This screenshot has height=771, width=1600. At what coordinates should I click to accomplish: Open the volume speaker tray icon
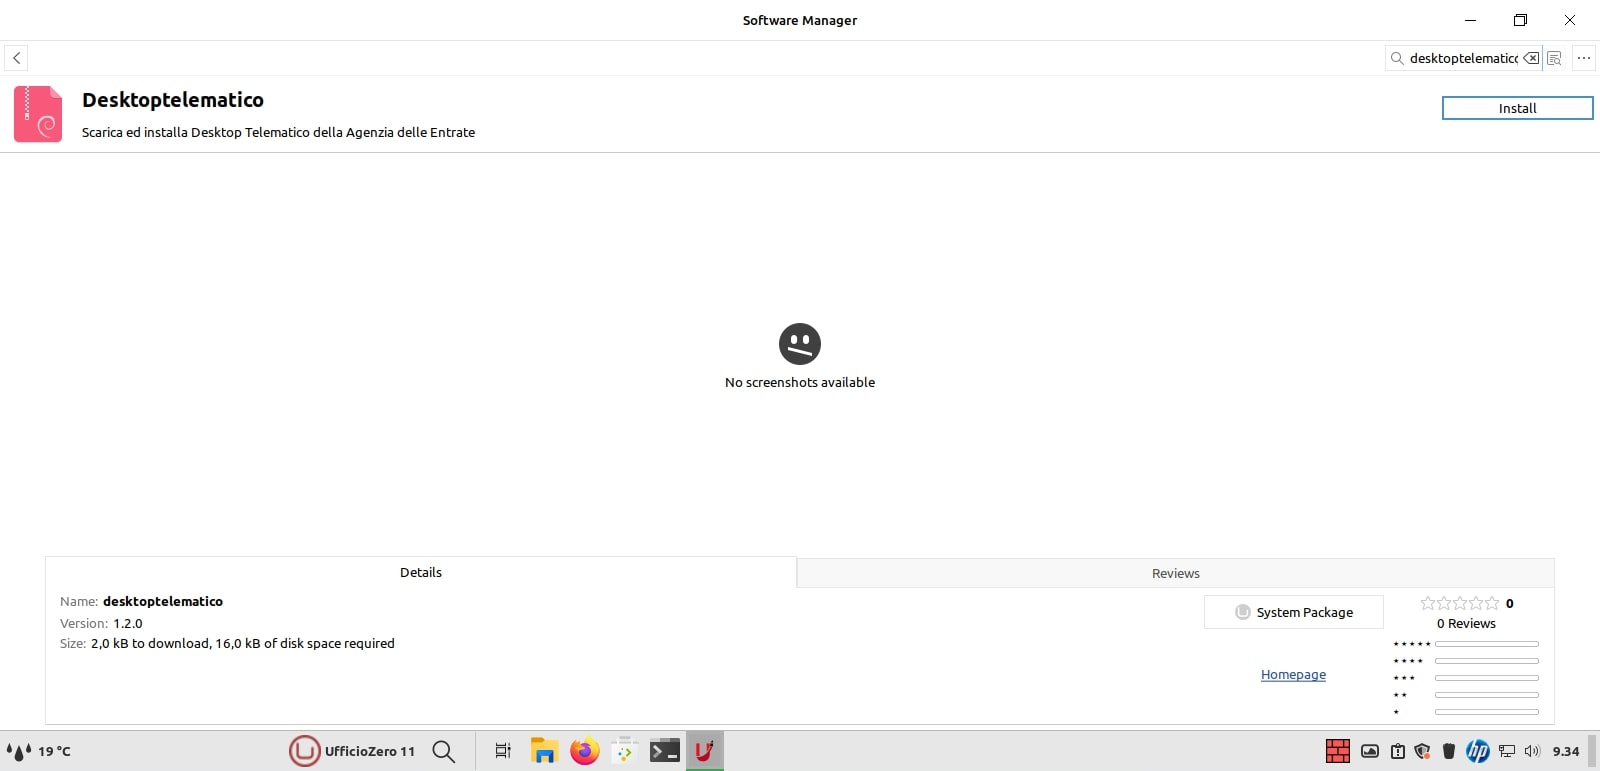coord(1533,751)
